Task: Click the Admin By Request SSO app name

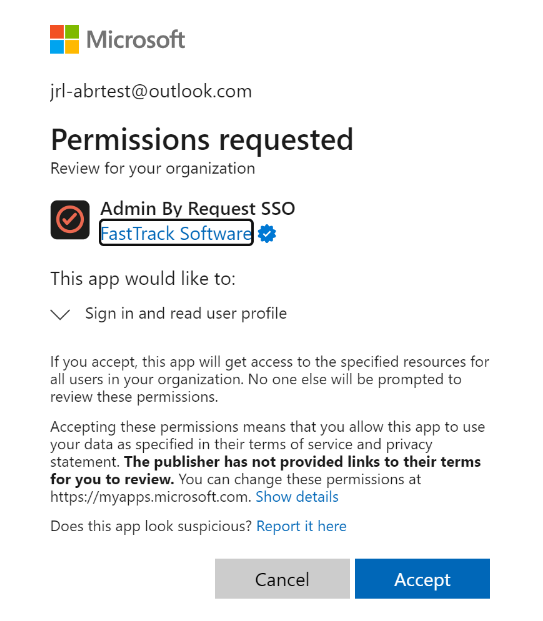Action: (x=198, y=208)
